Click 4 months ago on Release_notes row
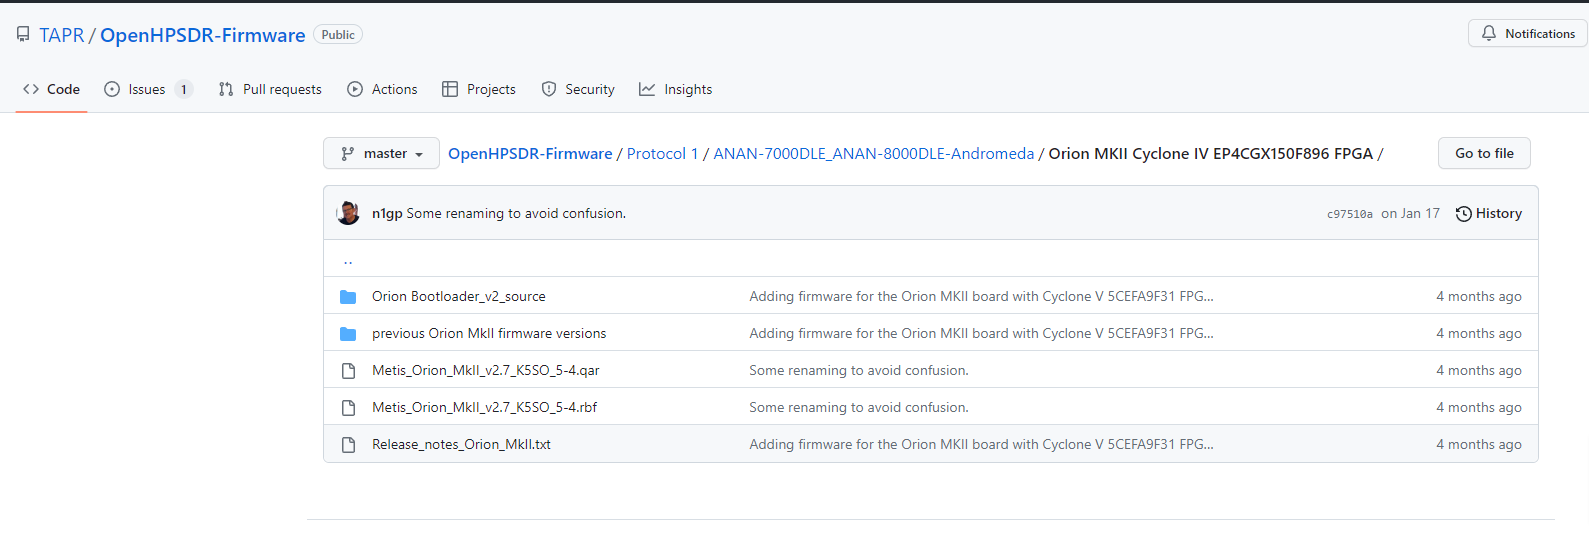 click(1478, 444)
